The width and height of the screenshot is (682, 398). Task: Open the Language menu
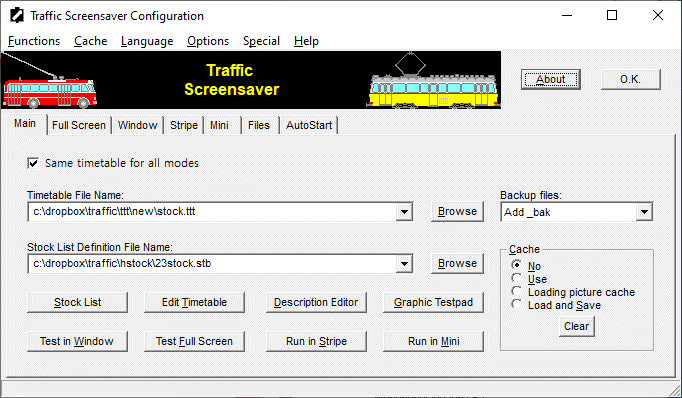click(x=147, y=41)
